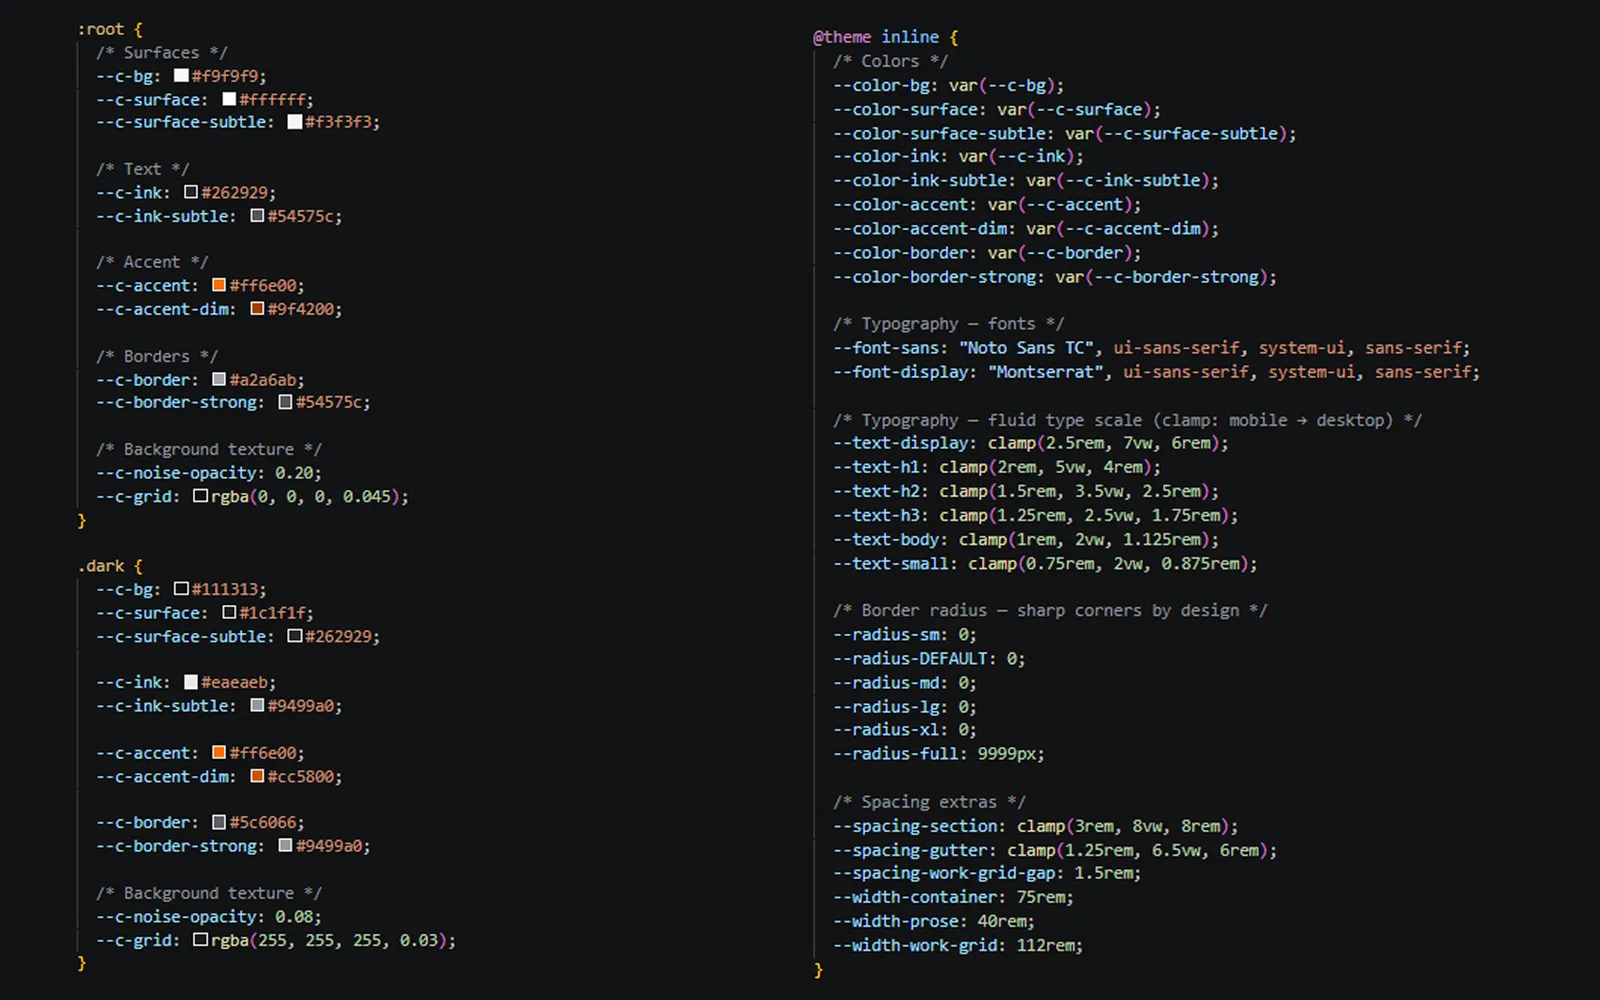
Task: Click the '--radius-md' property name
Action: (x=887, y=683)
